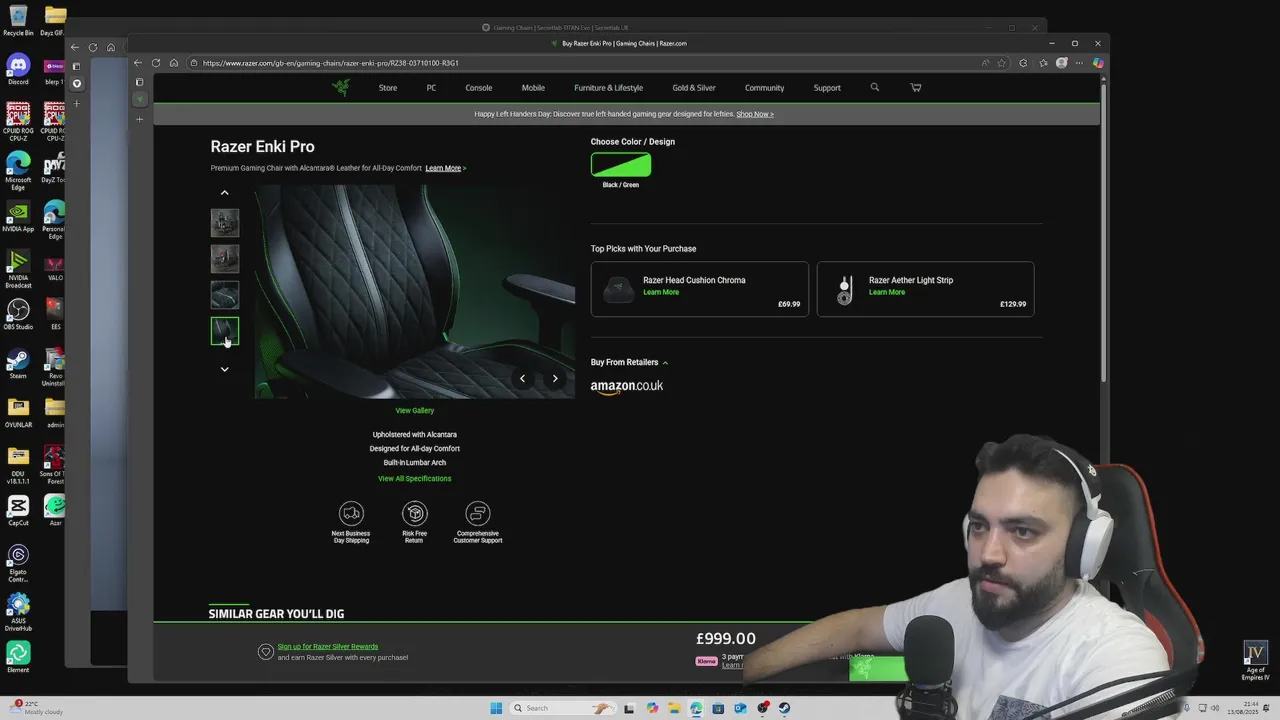Open the Razer site search icon
Viewport: 1280px width, 720px height.
874,87
